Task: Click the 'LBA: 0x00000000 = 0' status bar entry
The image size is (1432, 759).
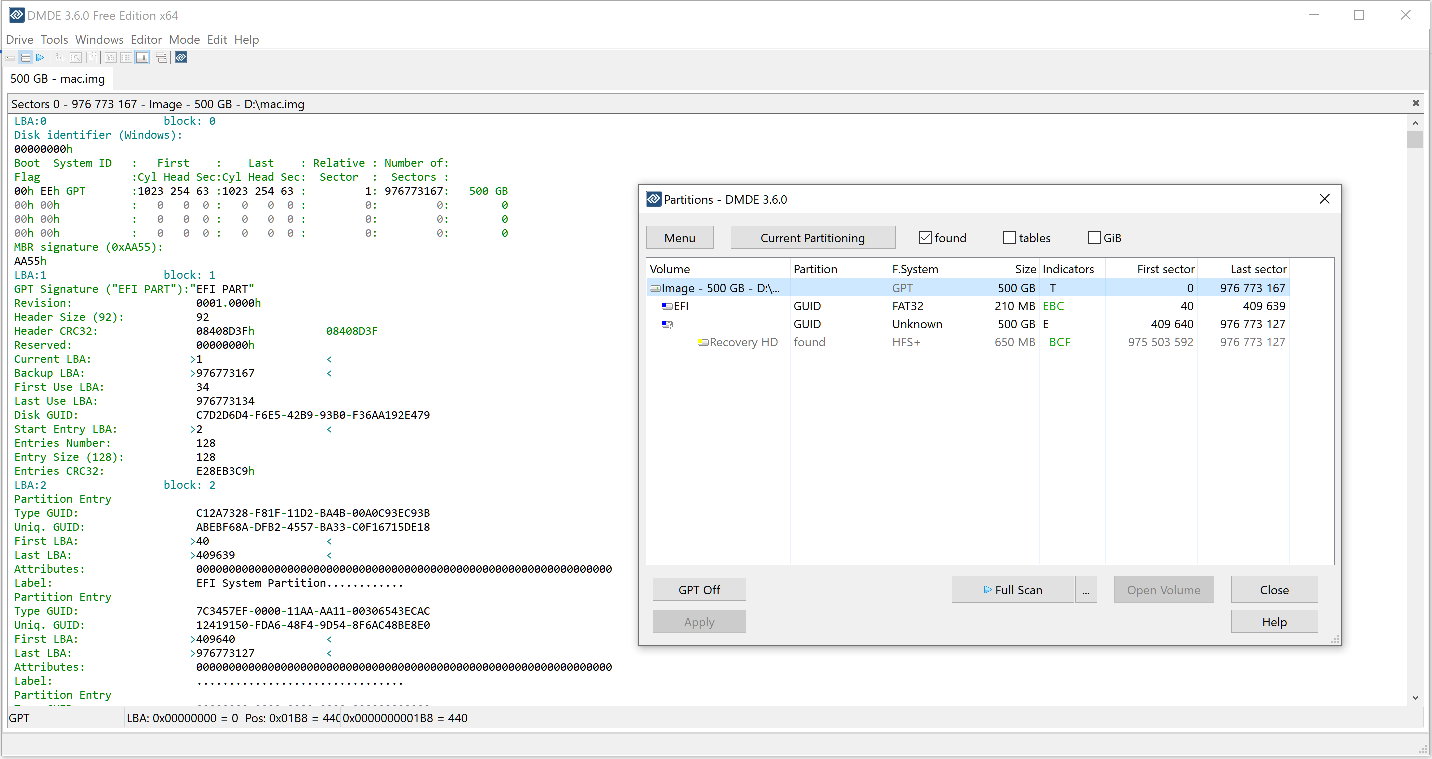Action: (183, 718)
